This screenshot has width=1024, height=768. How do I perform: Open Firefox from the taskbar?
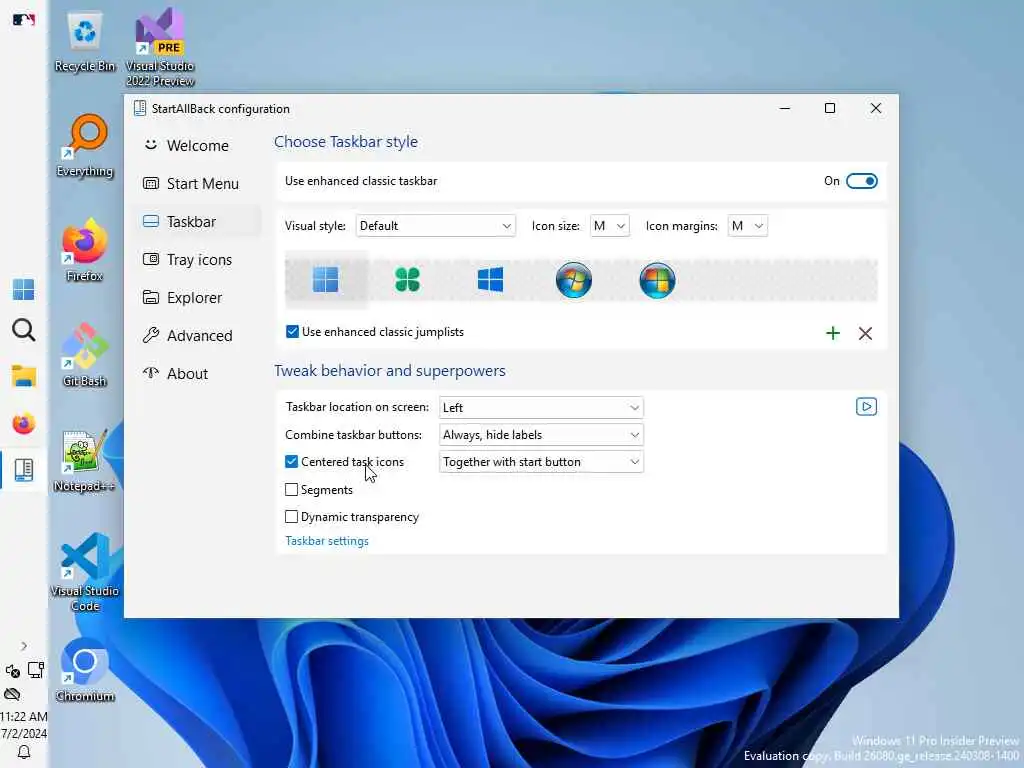pyautogui.click(x=24, y=423)
